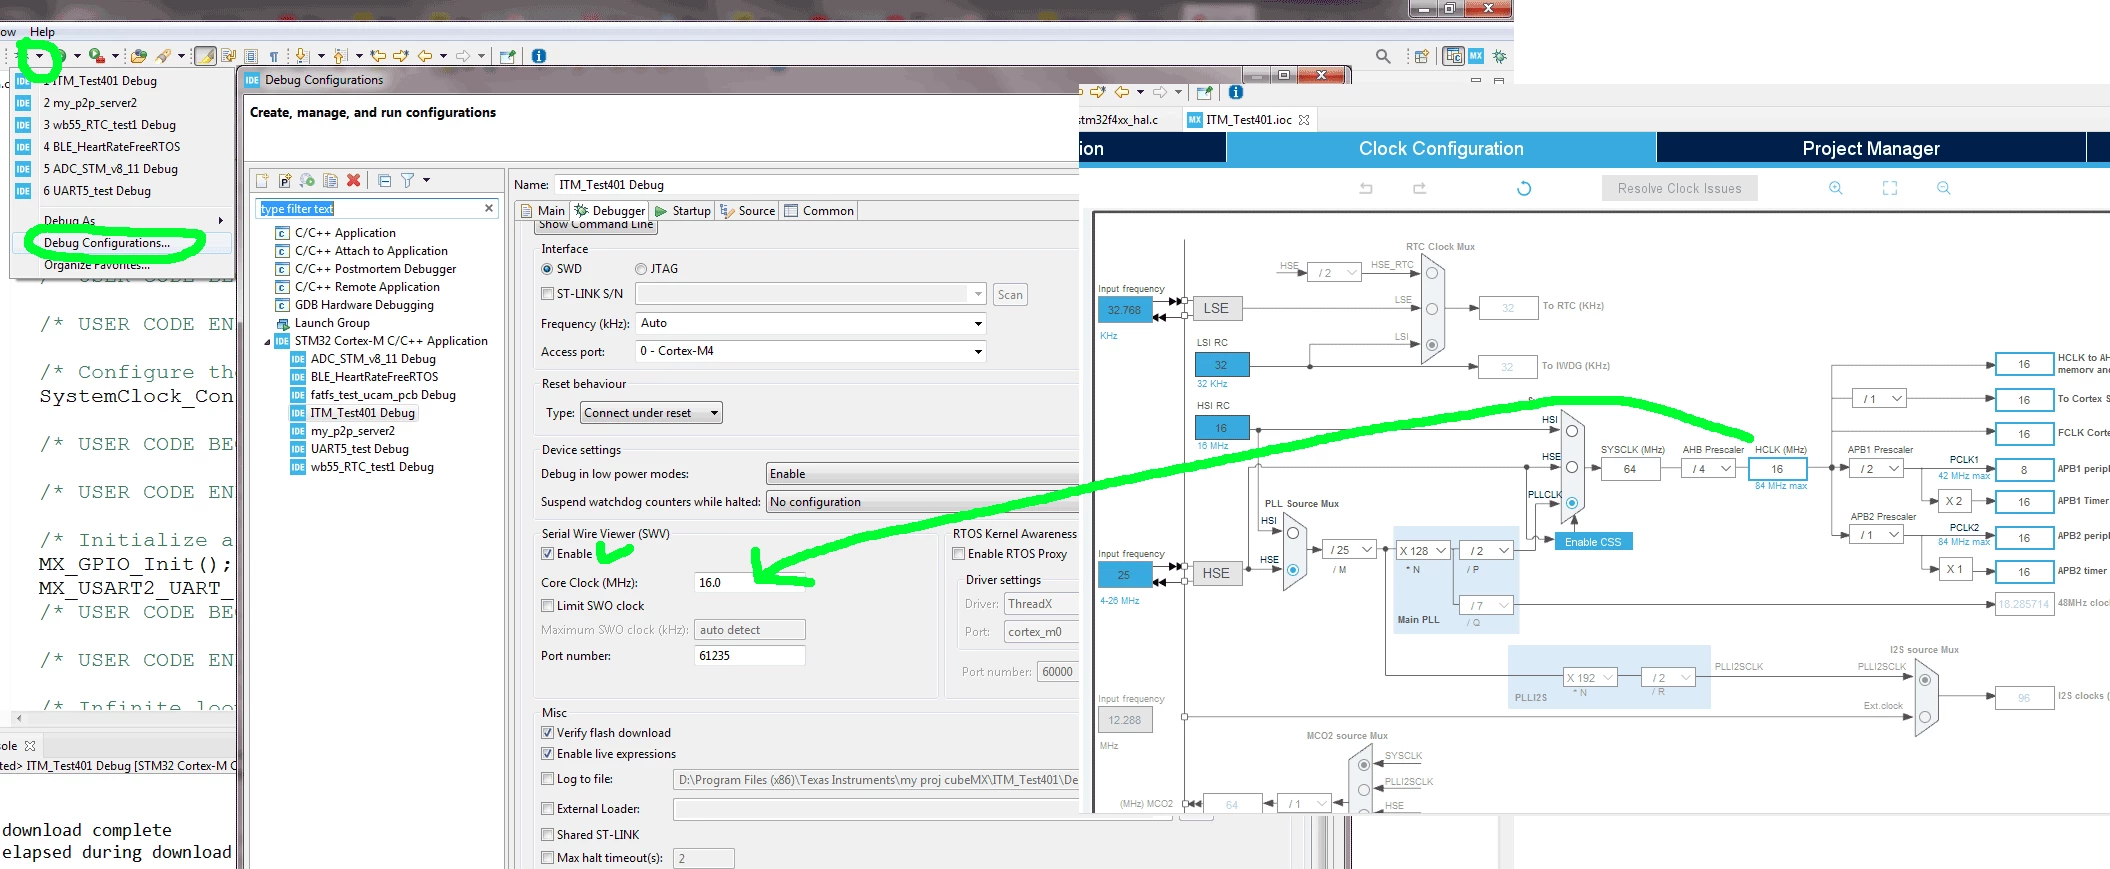Click the Open folder toolbar icon
Screen dimensions: 2110x869
coord(139,56)
